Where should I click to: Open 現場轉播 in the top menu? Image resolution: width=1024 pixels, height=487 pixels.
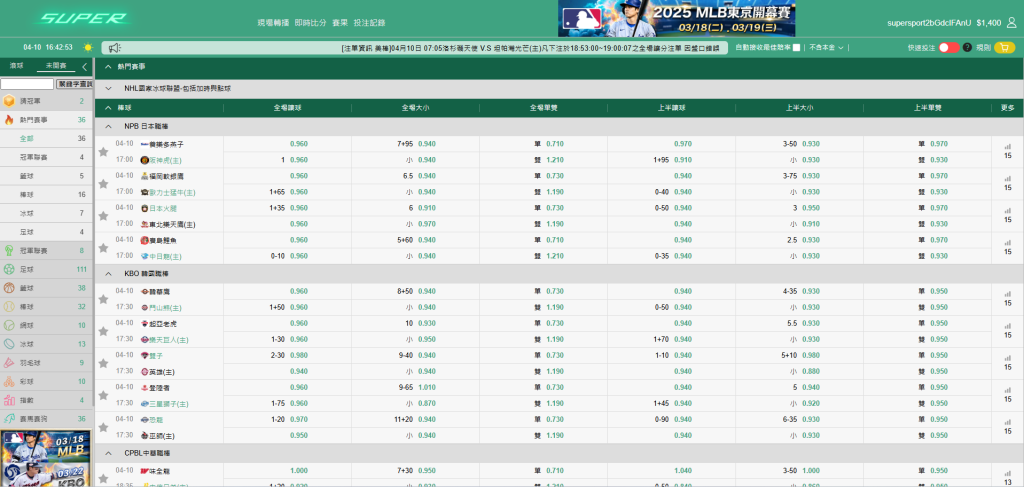coord(273,23)
